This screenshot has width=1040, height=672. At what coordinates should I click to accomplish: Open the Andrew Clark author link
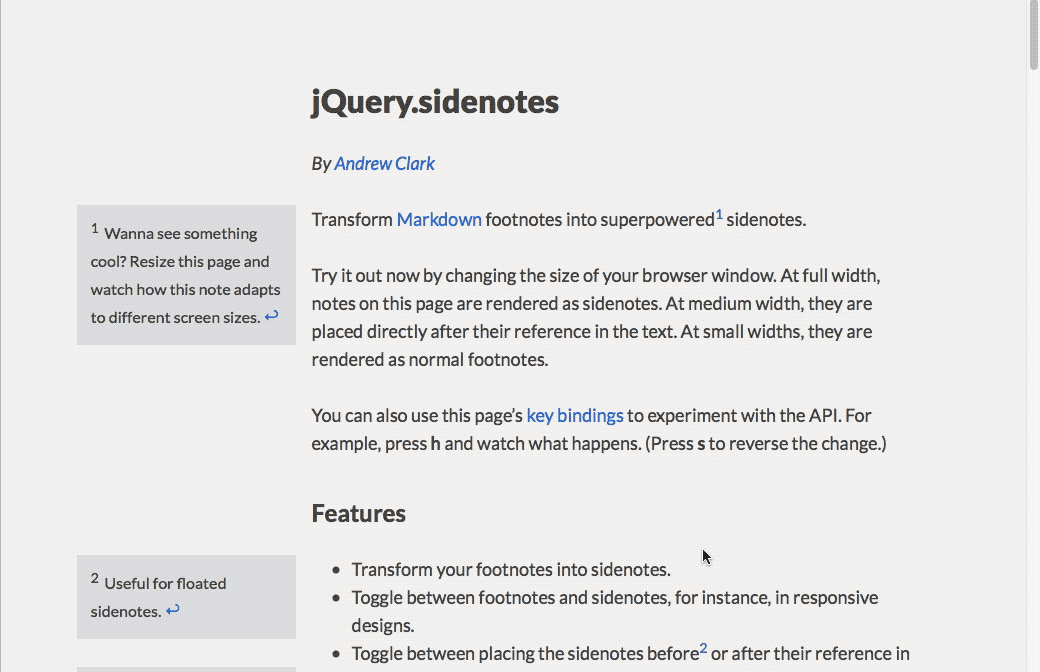384,164
